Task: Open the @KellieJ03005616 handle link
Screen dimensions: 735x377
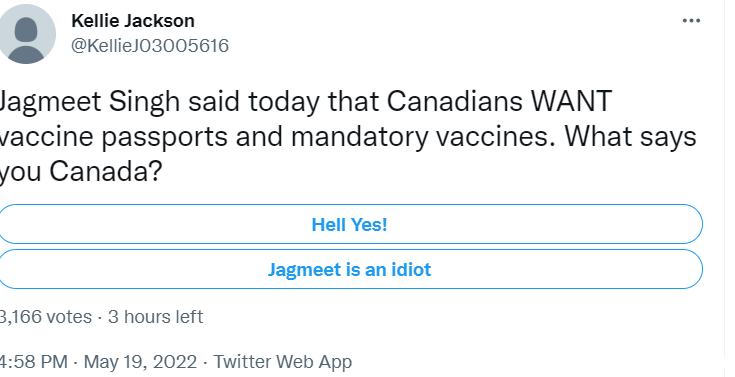Action: pos(150,45)
